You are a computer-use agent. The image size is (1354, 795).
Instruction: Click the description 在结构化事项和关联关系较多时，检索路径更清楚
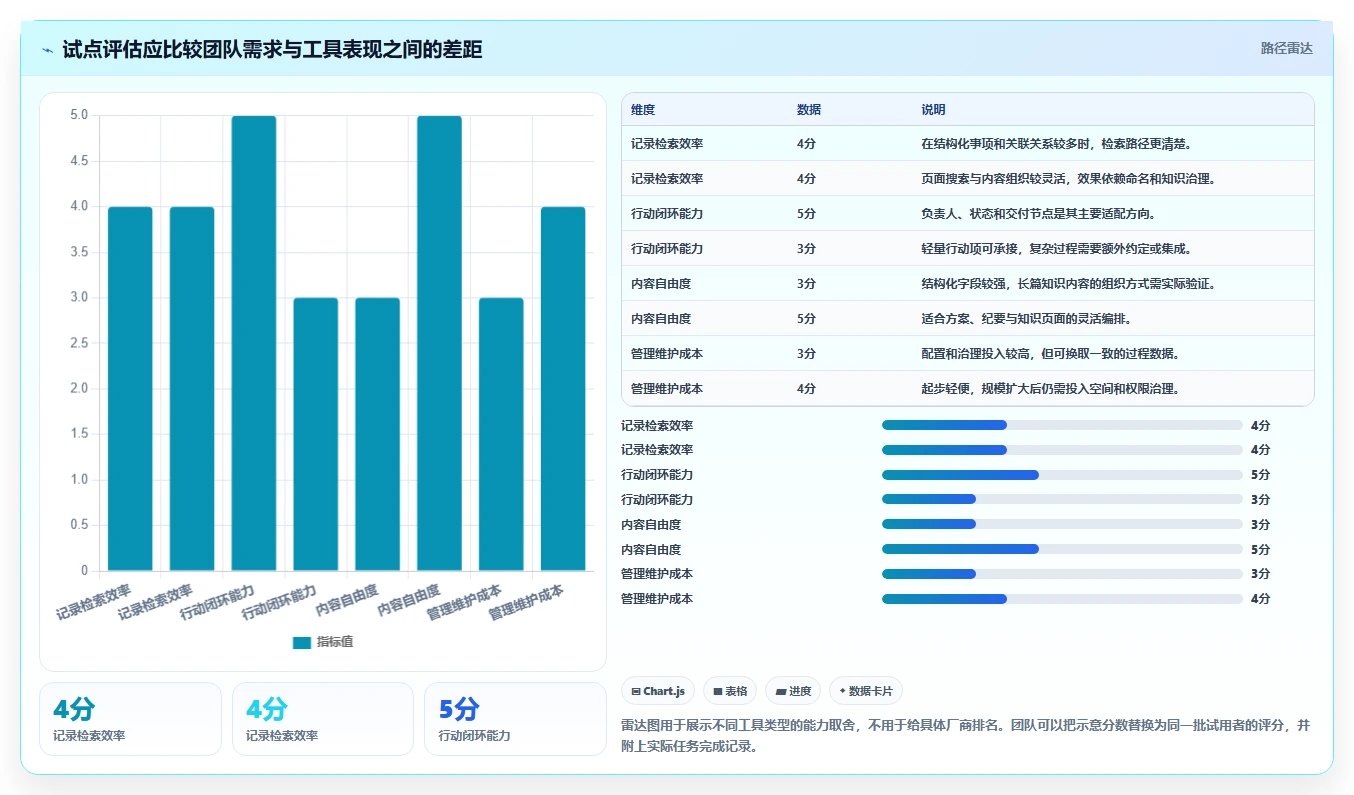click(1056, 144)
